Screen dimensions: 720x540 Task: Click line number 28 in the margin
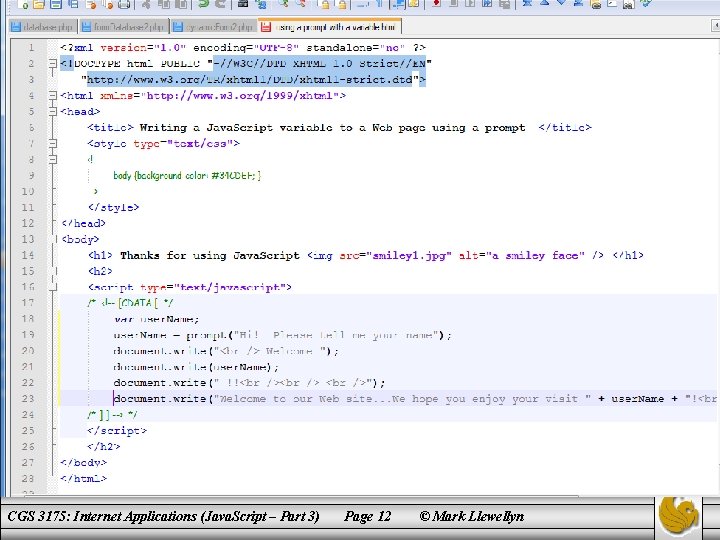pyautogui.click(x=28, y=478)
